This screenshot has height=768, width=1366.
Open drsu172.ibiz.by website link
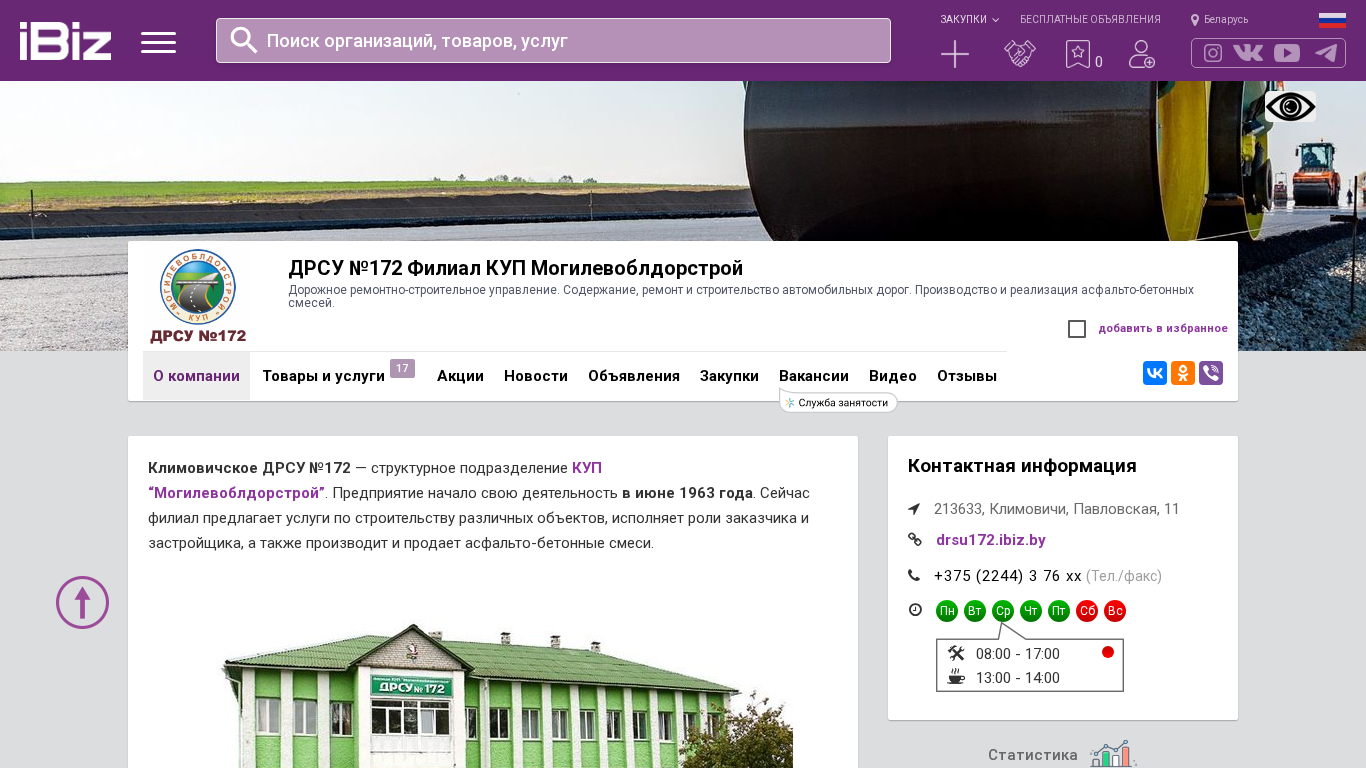tap(991, 540)
